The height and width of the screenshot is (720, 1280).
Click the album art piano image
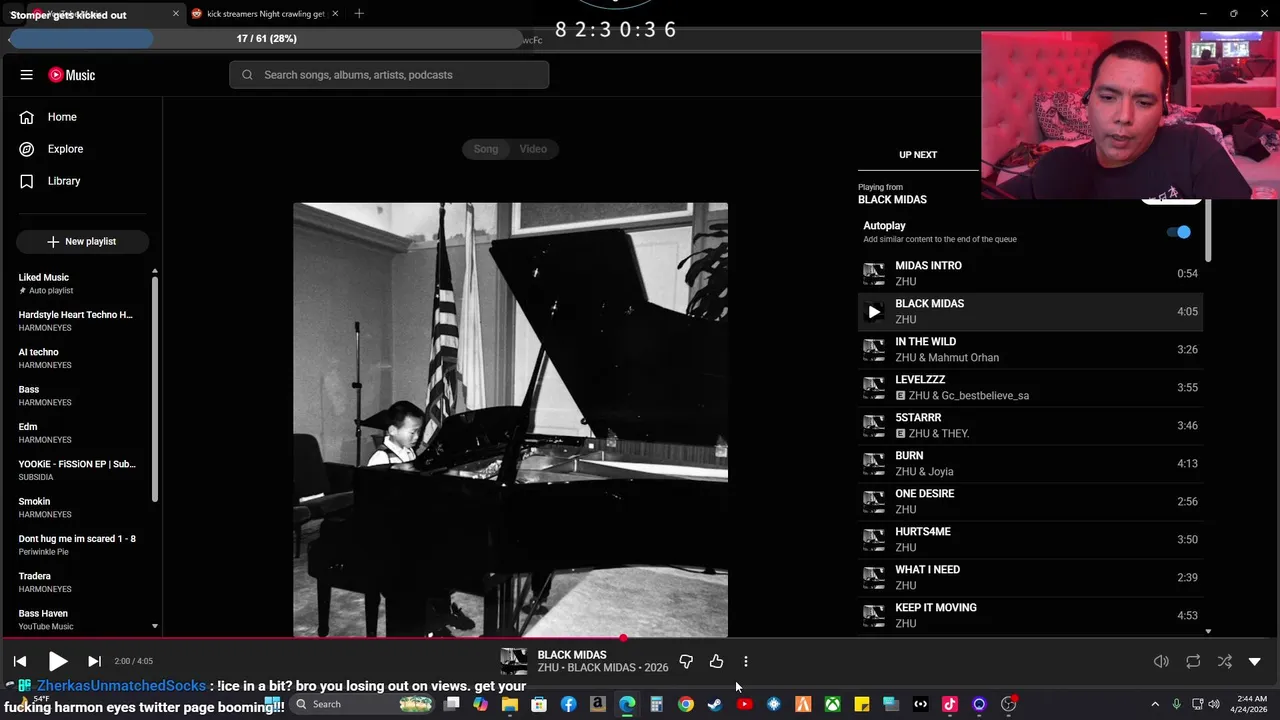[x=510, y=420]
